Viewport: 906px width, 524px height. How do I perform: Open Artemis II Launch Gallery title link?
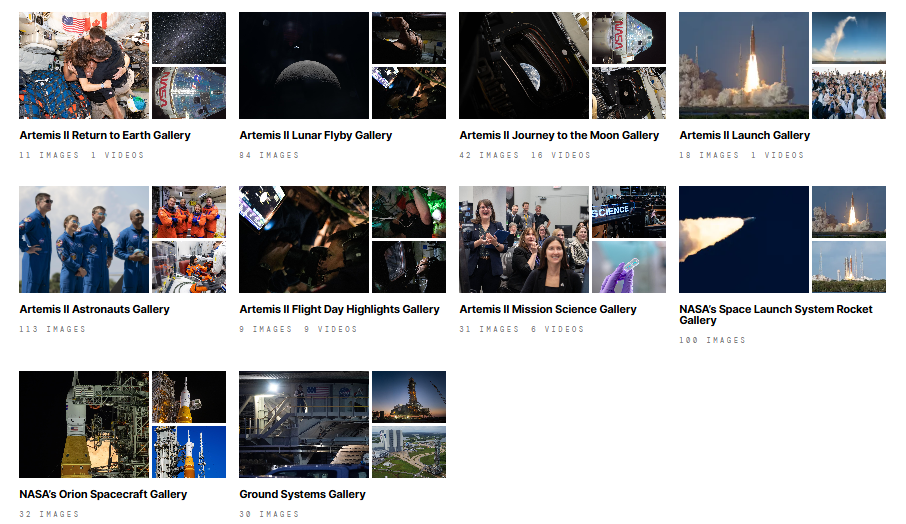[x=744, y=135]
